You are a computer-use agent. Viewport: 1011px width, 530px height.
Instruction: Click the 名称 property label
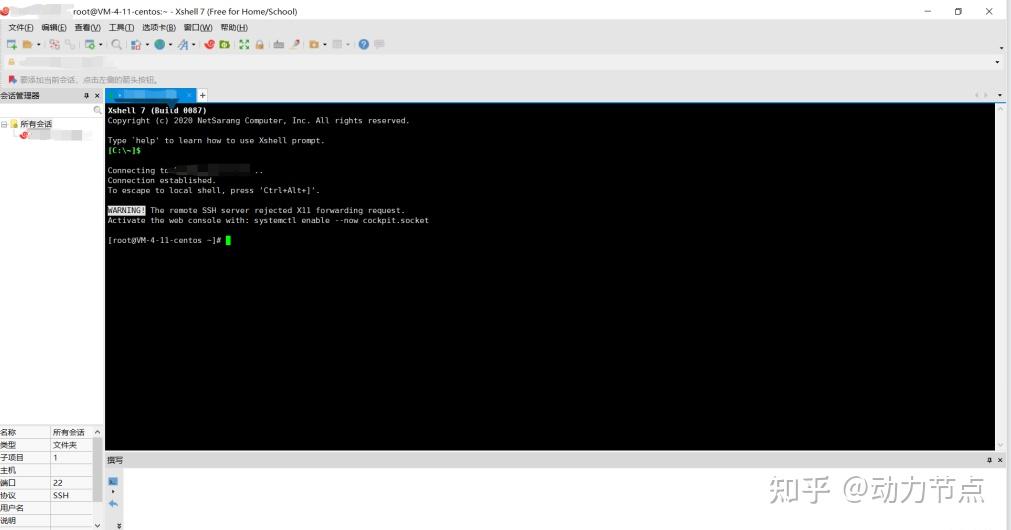coord(8,432)
